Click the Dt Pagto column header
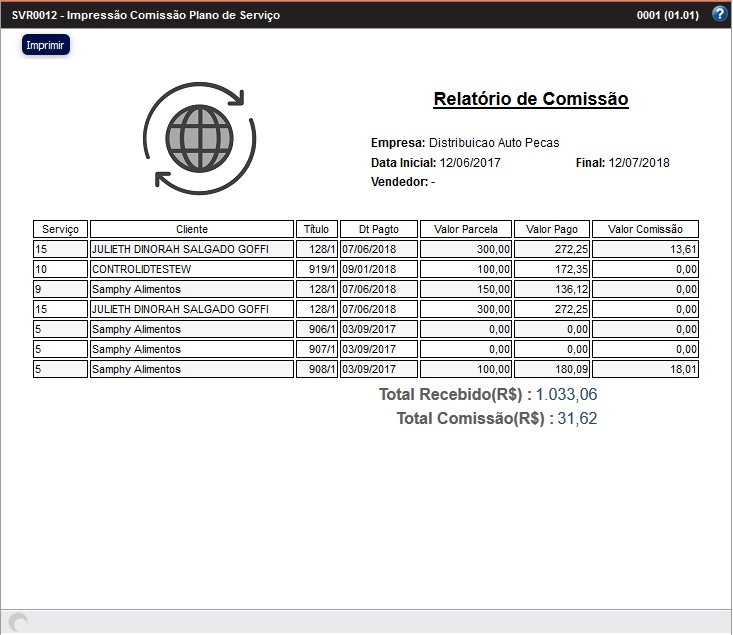 (378, 229)
